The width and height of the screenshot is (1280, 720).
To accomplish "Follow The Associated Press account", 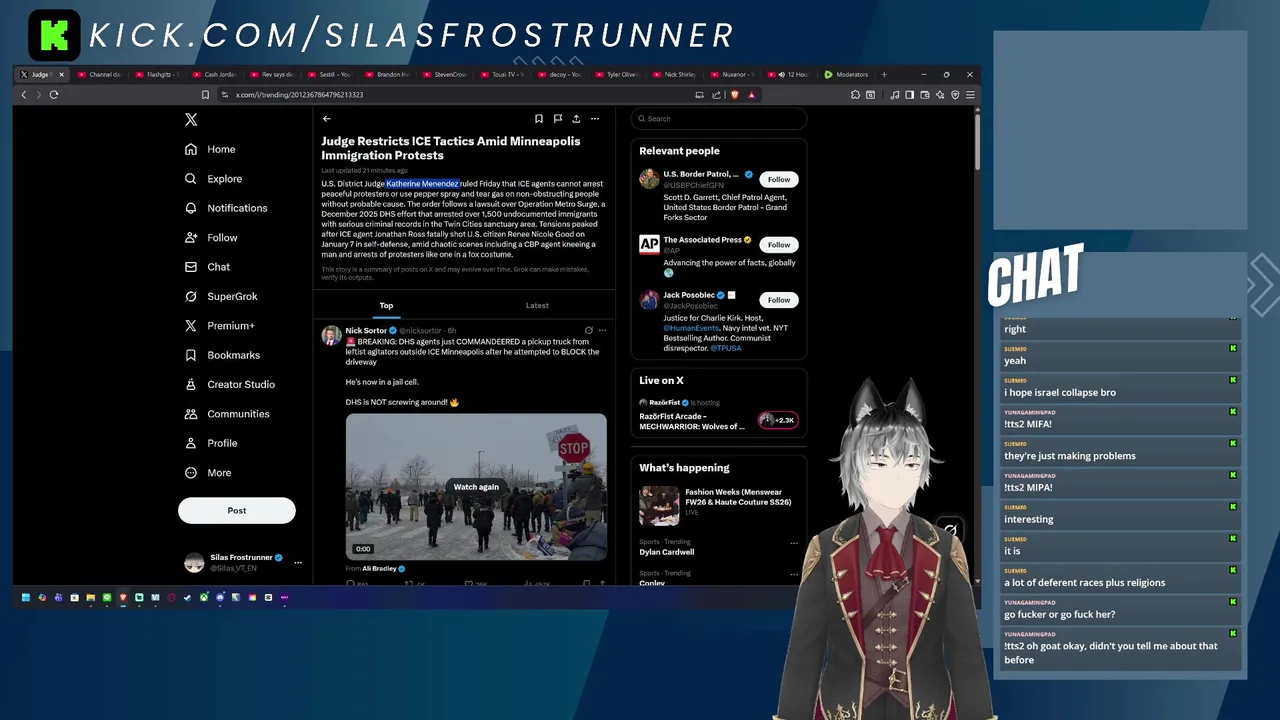I will pos(779,244).
